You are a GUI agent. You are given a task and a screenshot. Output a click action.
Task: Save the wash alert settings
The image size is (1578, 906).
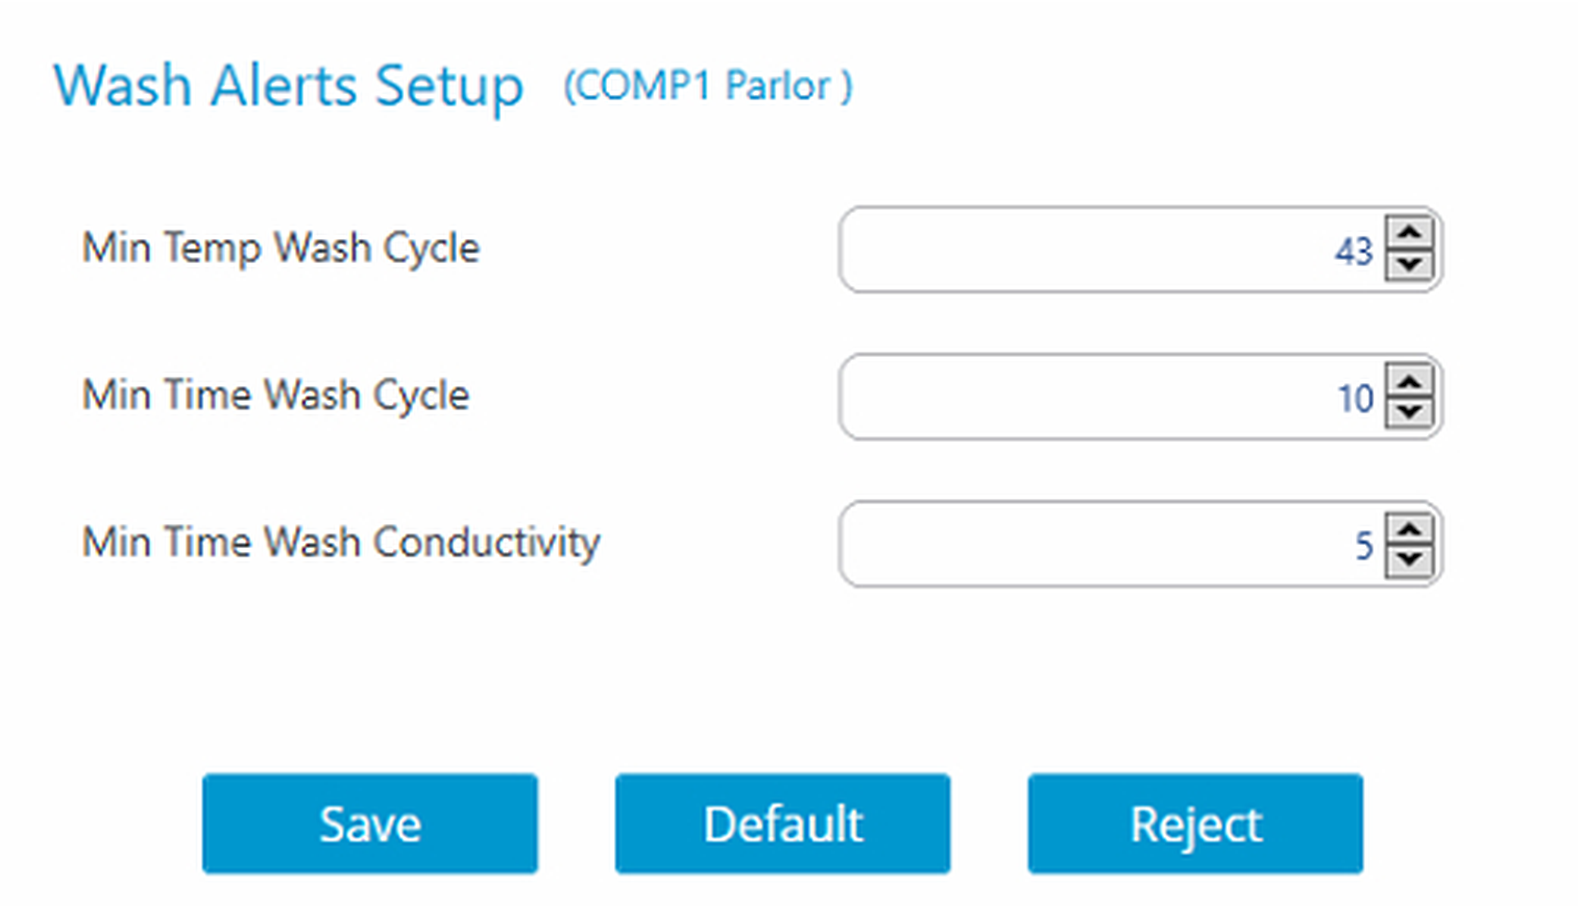coord(369,824)
